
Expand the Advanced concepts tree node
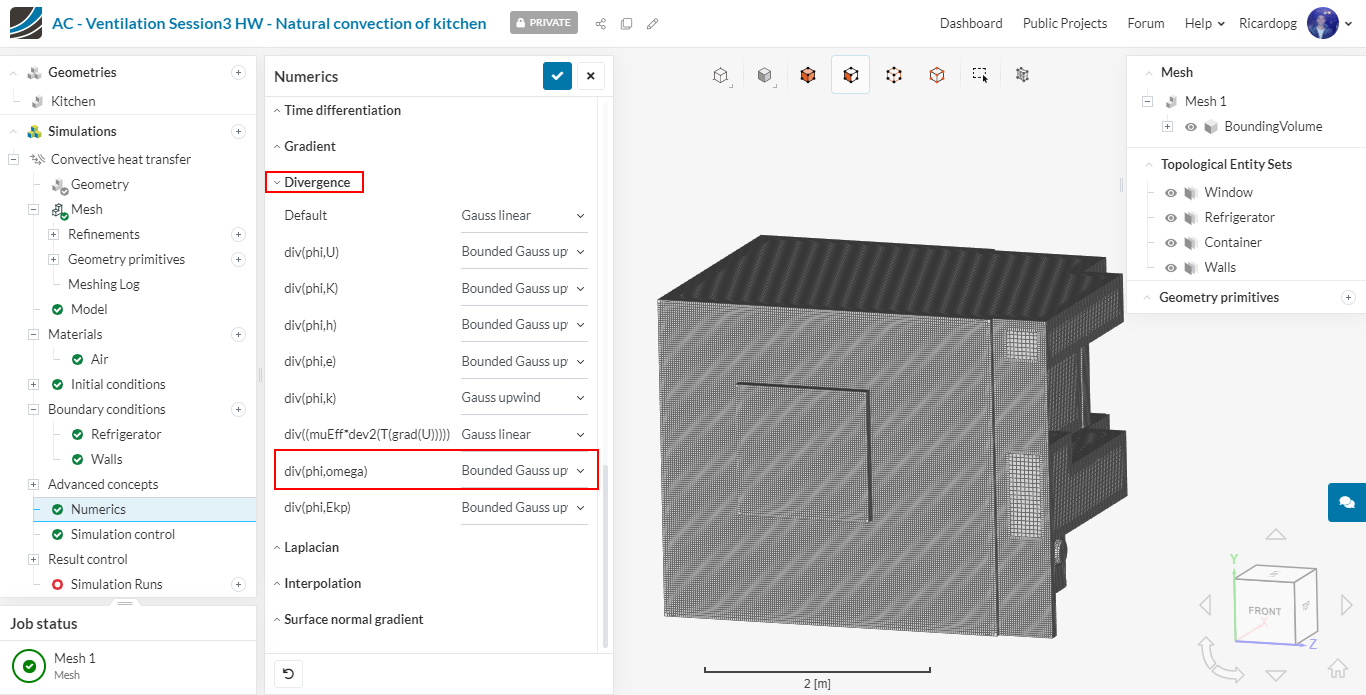pos(33,484)
